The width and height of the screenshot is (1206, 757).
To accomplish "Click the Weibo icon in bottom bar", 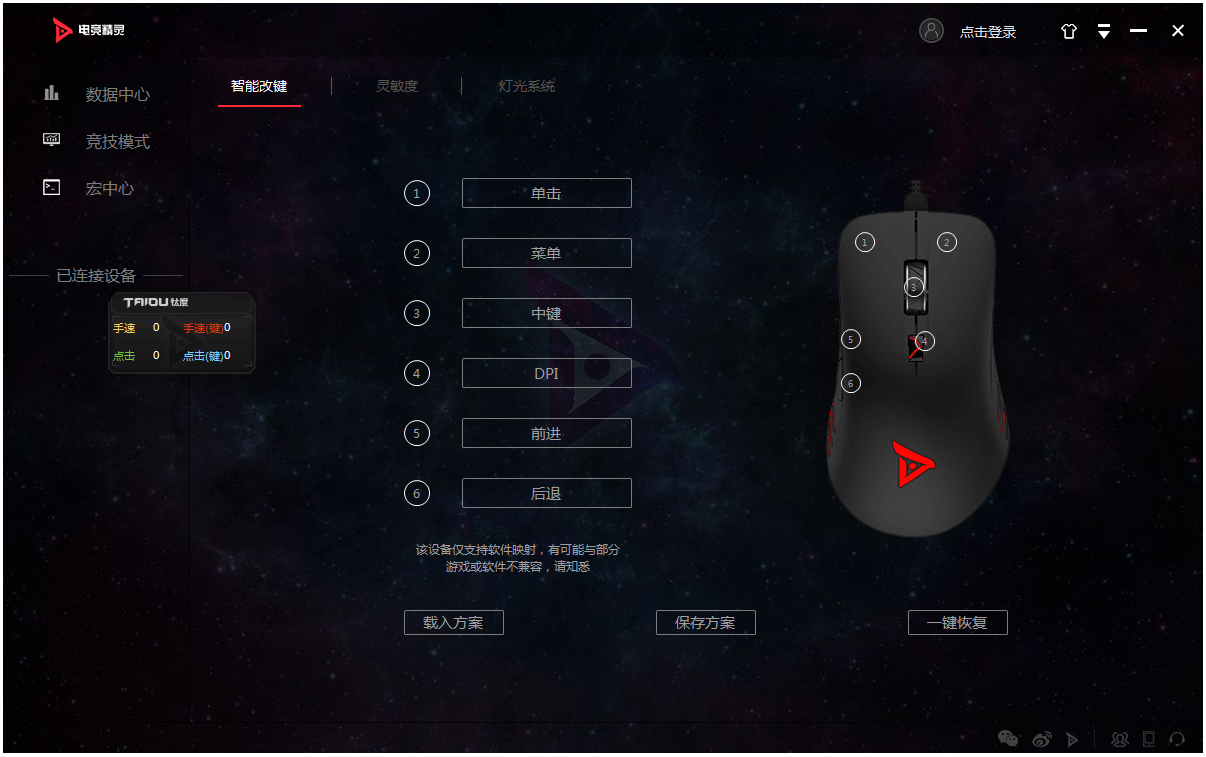I will point(1042,739).
